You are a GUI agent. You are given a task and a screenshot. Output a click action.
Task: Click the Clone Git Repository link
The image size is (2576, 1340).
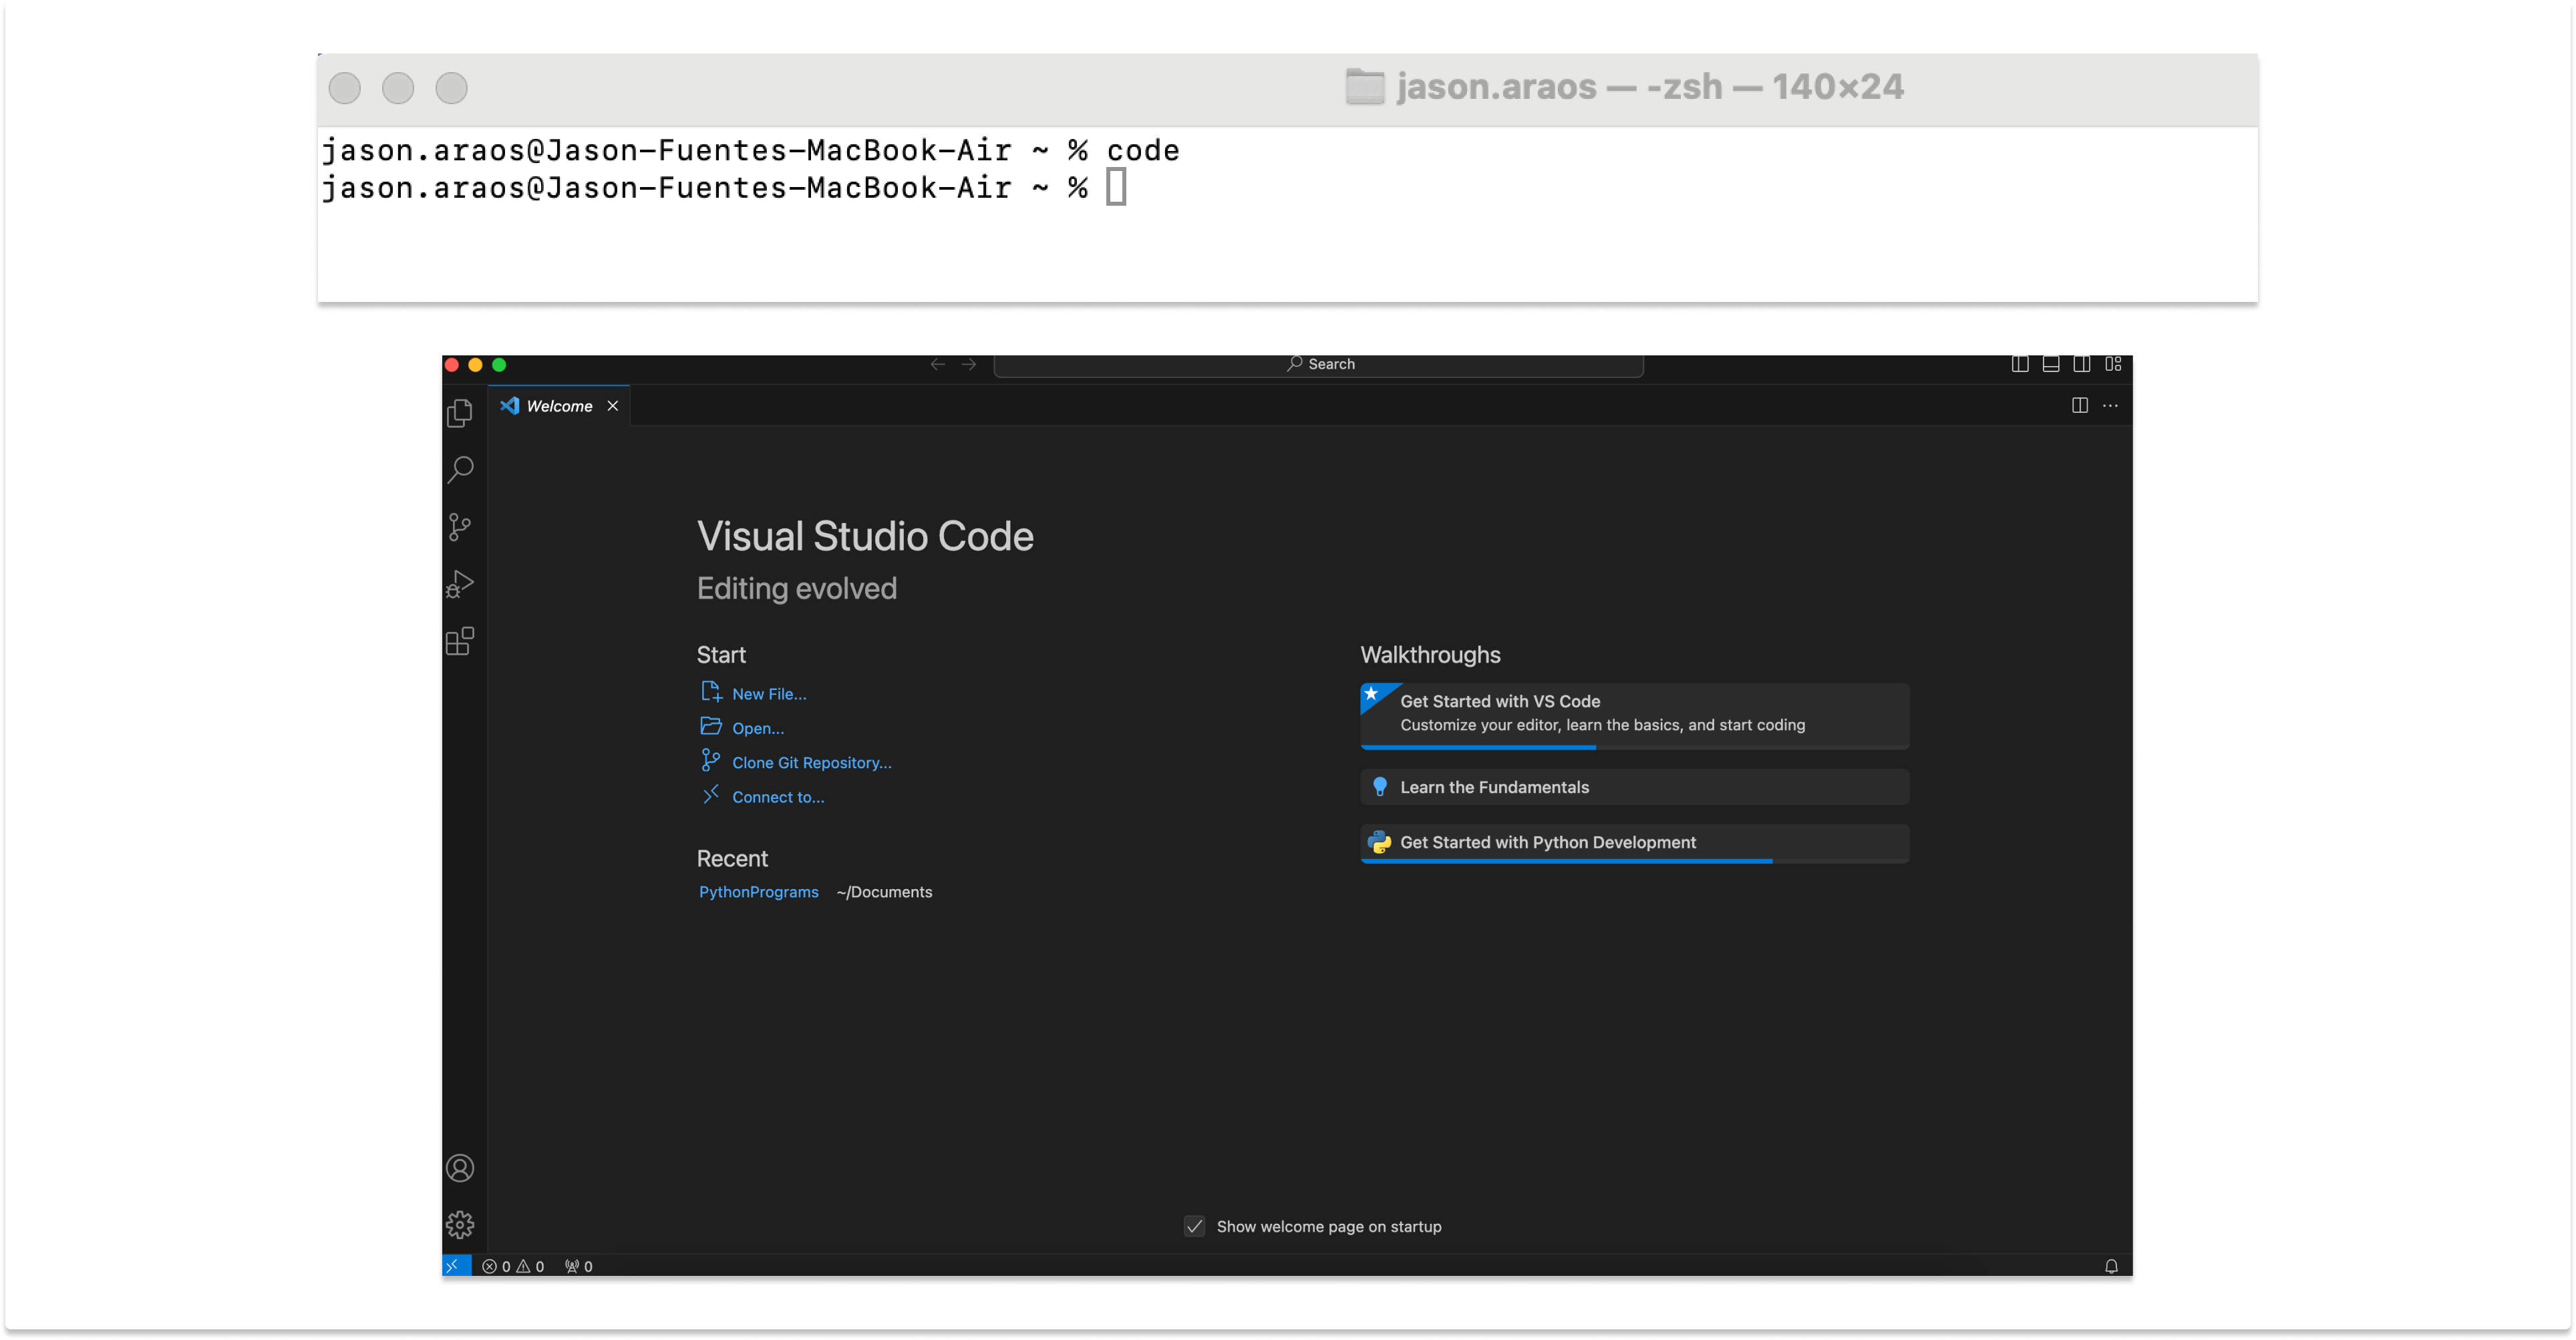click(811, 763)
